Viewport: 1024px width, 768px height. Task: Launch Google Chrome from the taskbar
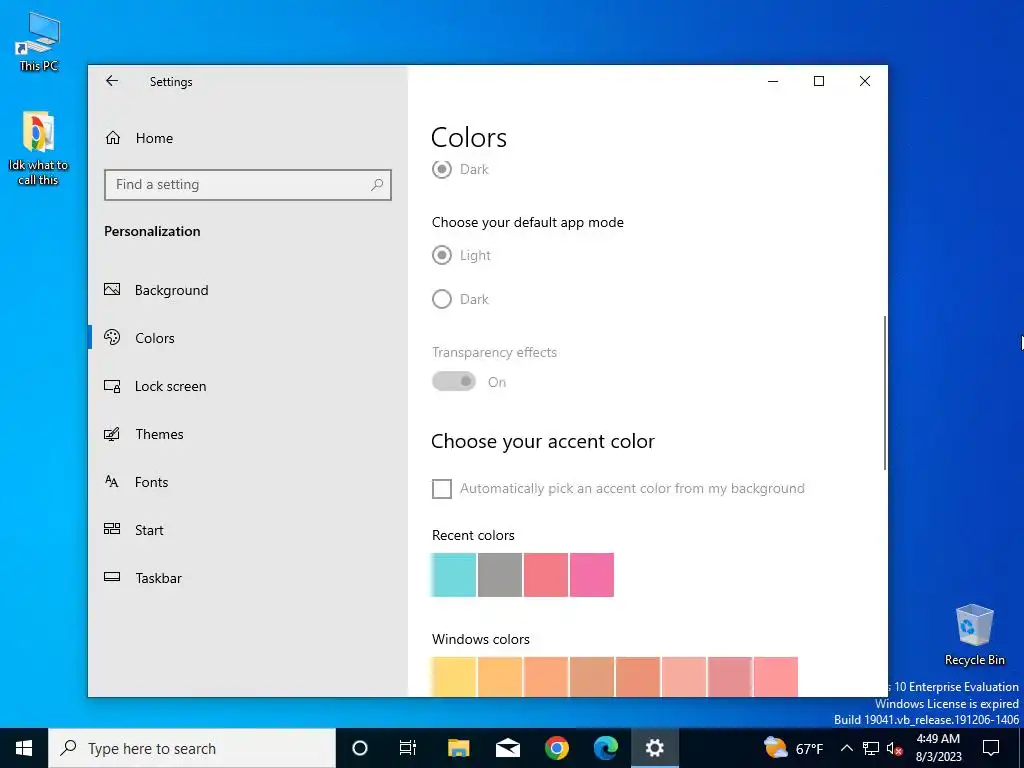coord(556,748)
